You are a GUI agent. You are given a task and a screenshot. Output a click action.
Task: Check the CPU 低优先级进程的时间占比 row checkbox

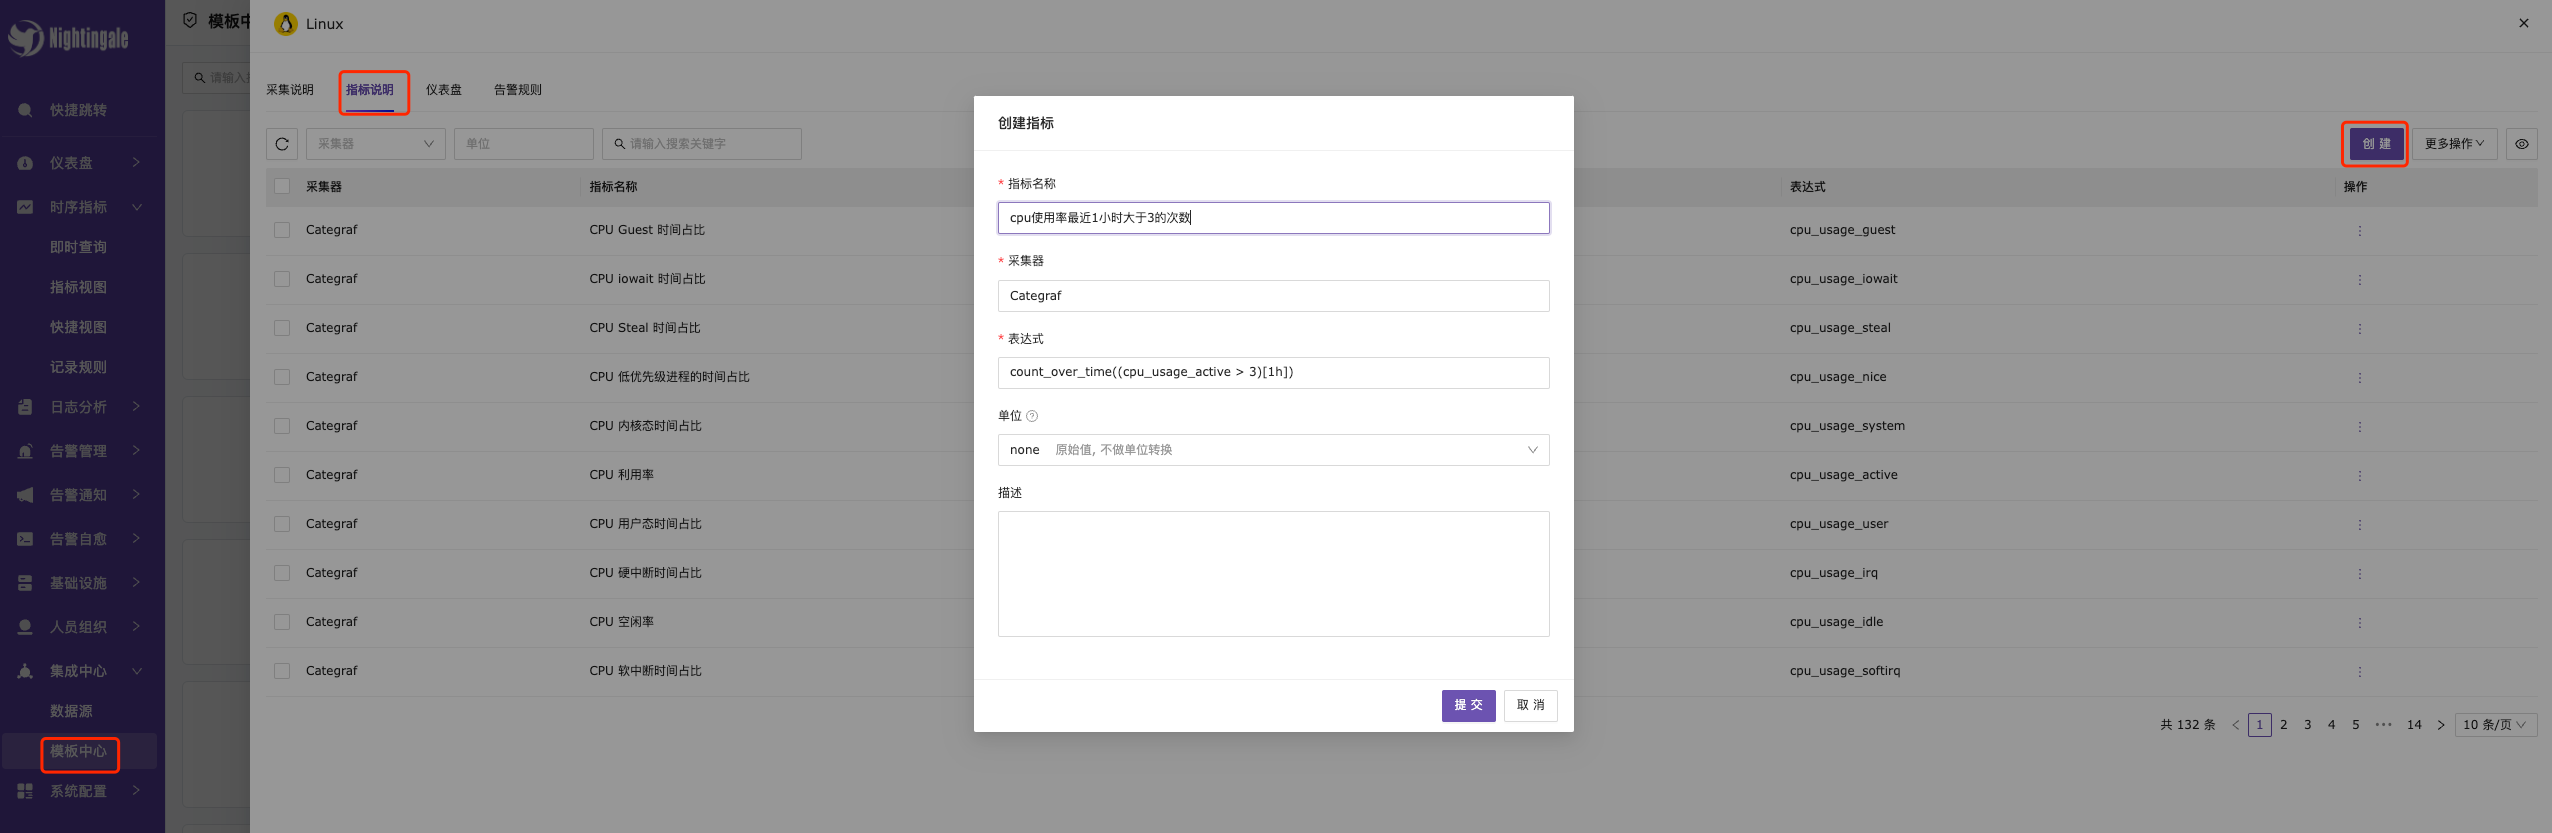coord(282,377)
